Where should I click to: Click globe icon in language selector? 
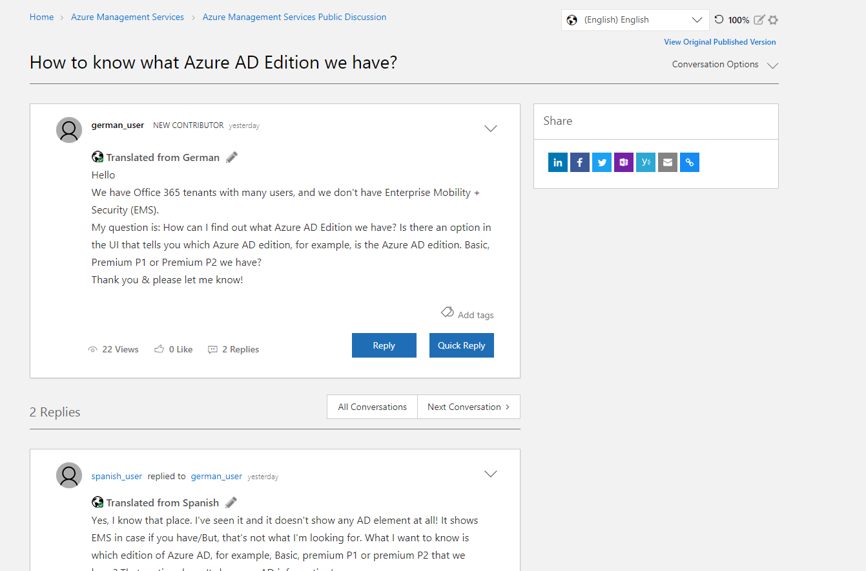(x=572, y=20)
